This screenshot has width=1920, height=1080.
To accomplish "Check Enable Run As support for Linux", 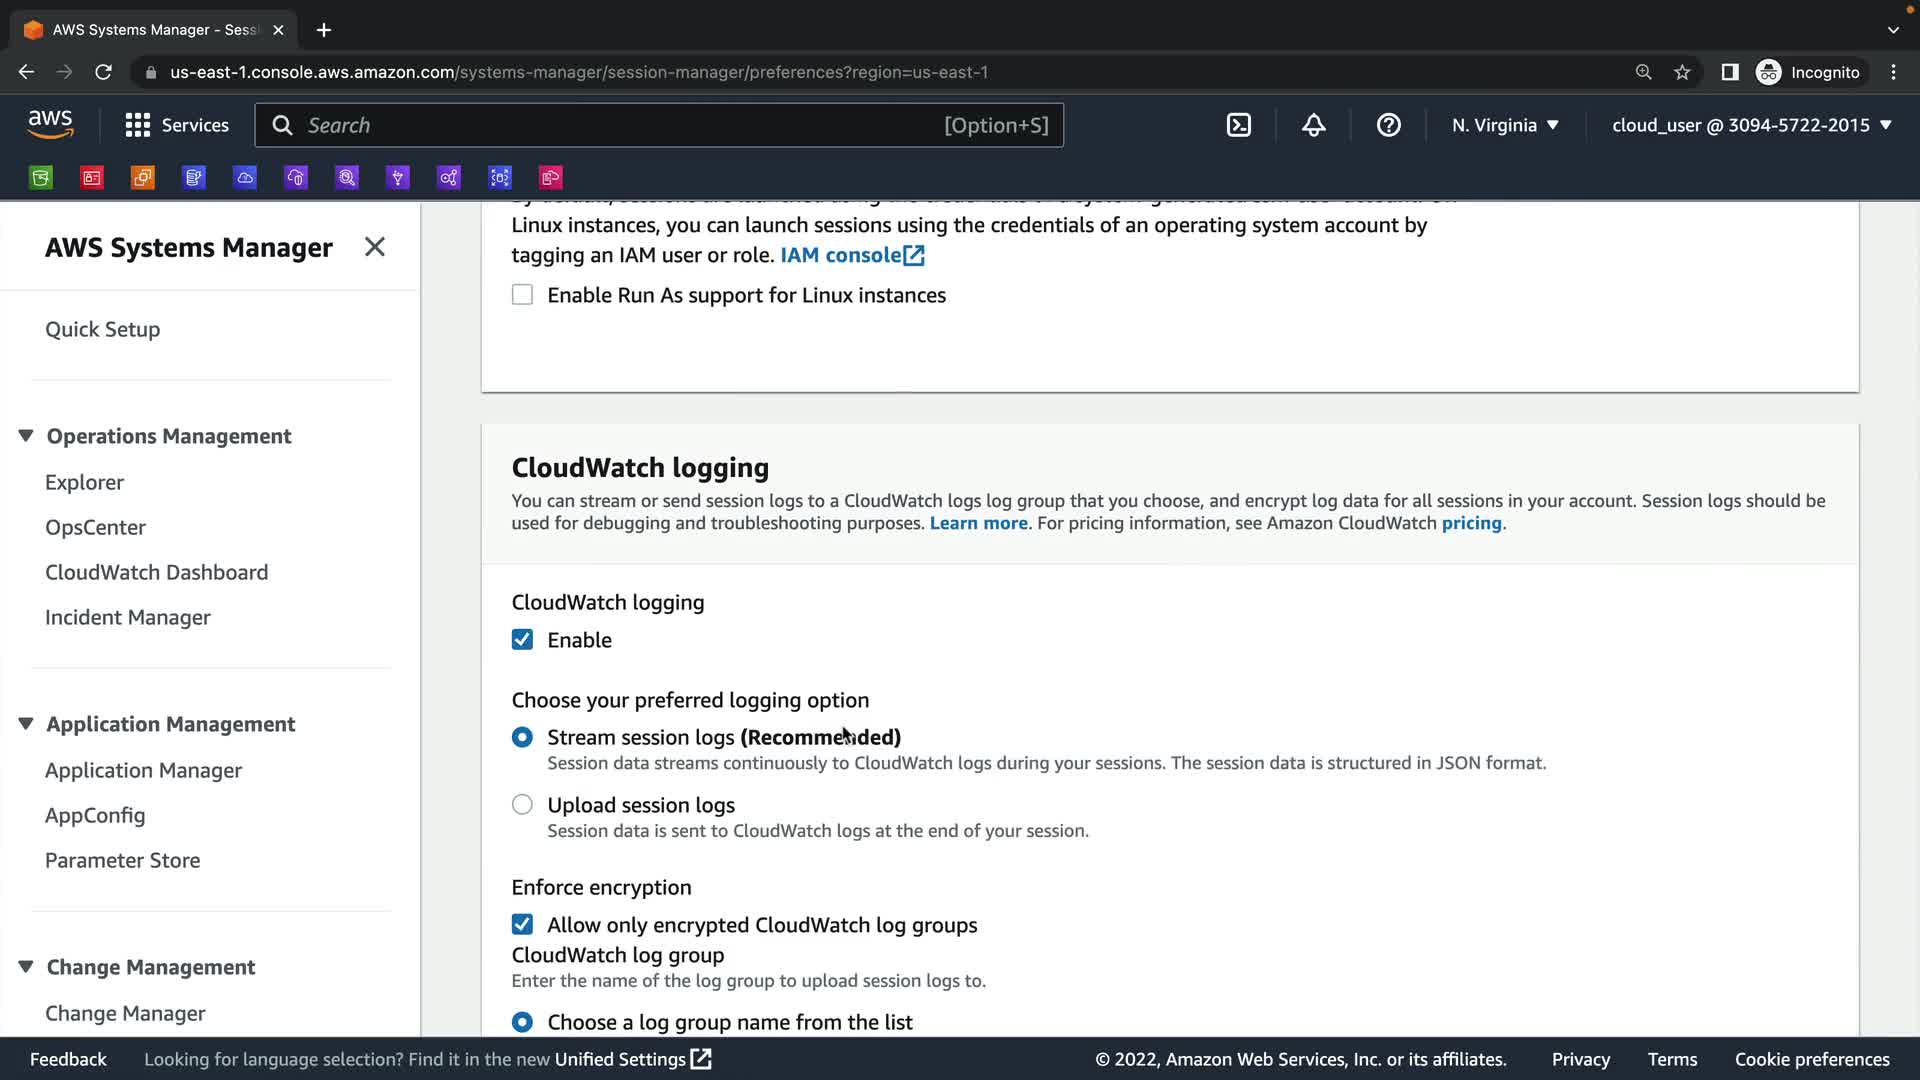I will click(522, 295).
